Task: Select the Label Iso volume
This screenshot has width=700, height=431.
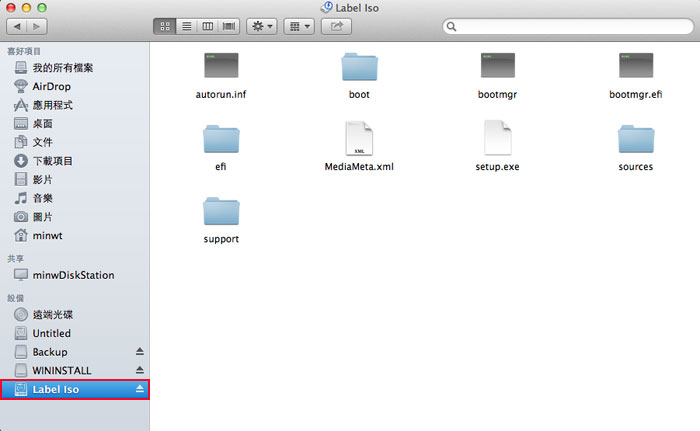Action: tap(75, 389)
